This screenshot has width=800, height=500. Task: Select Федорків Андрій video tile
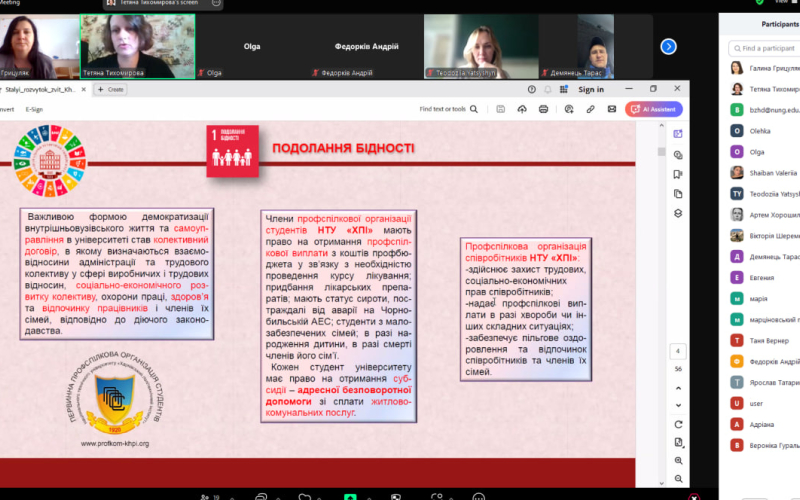[366, 46]
